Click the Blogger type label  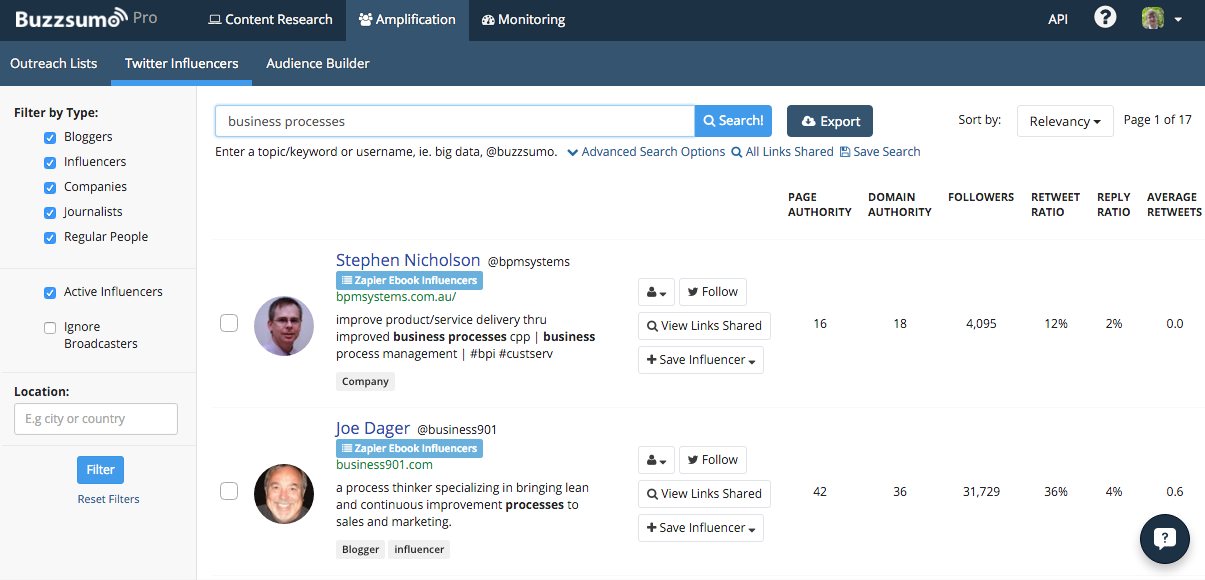click(360, 549)
